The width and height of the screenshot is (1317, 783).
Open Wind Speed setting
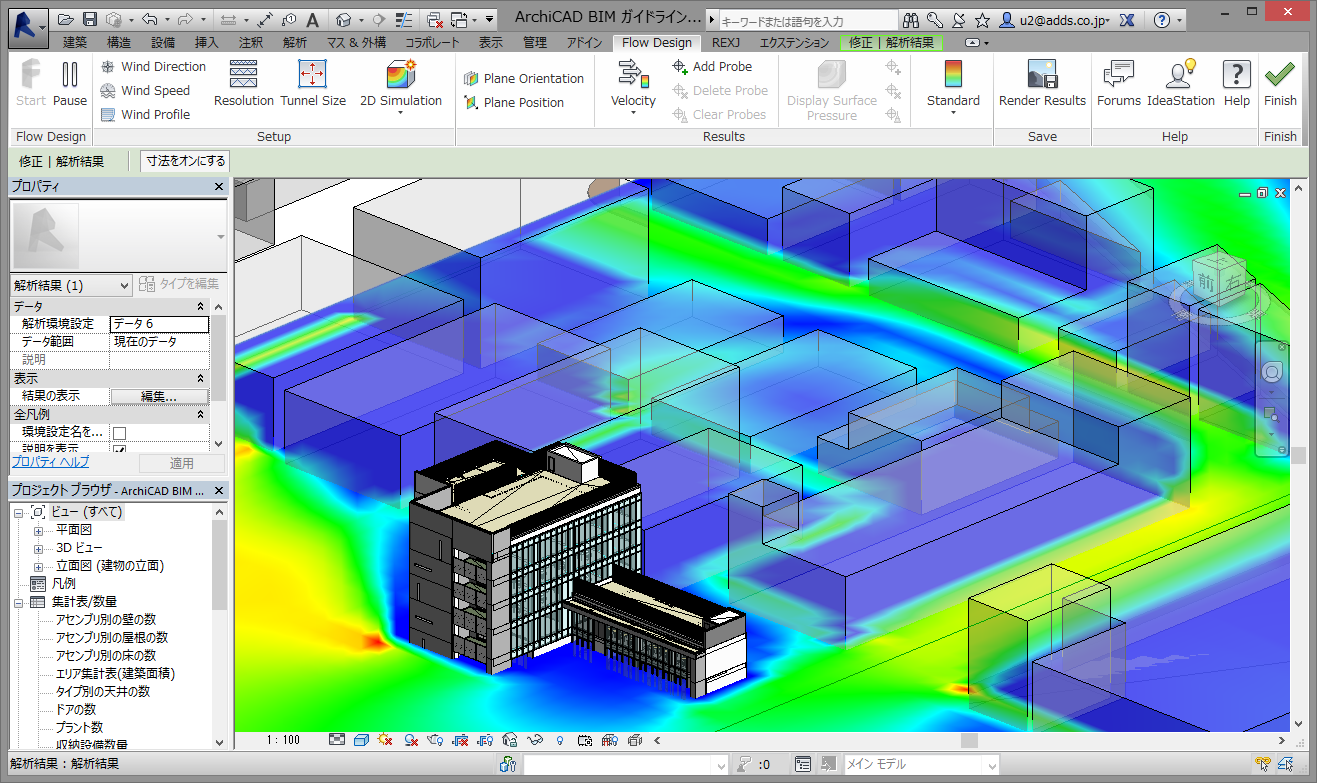tap(145, 91)
